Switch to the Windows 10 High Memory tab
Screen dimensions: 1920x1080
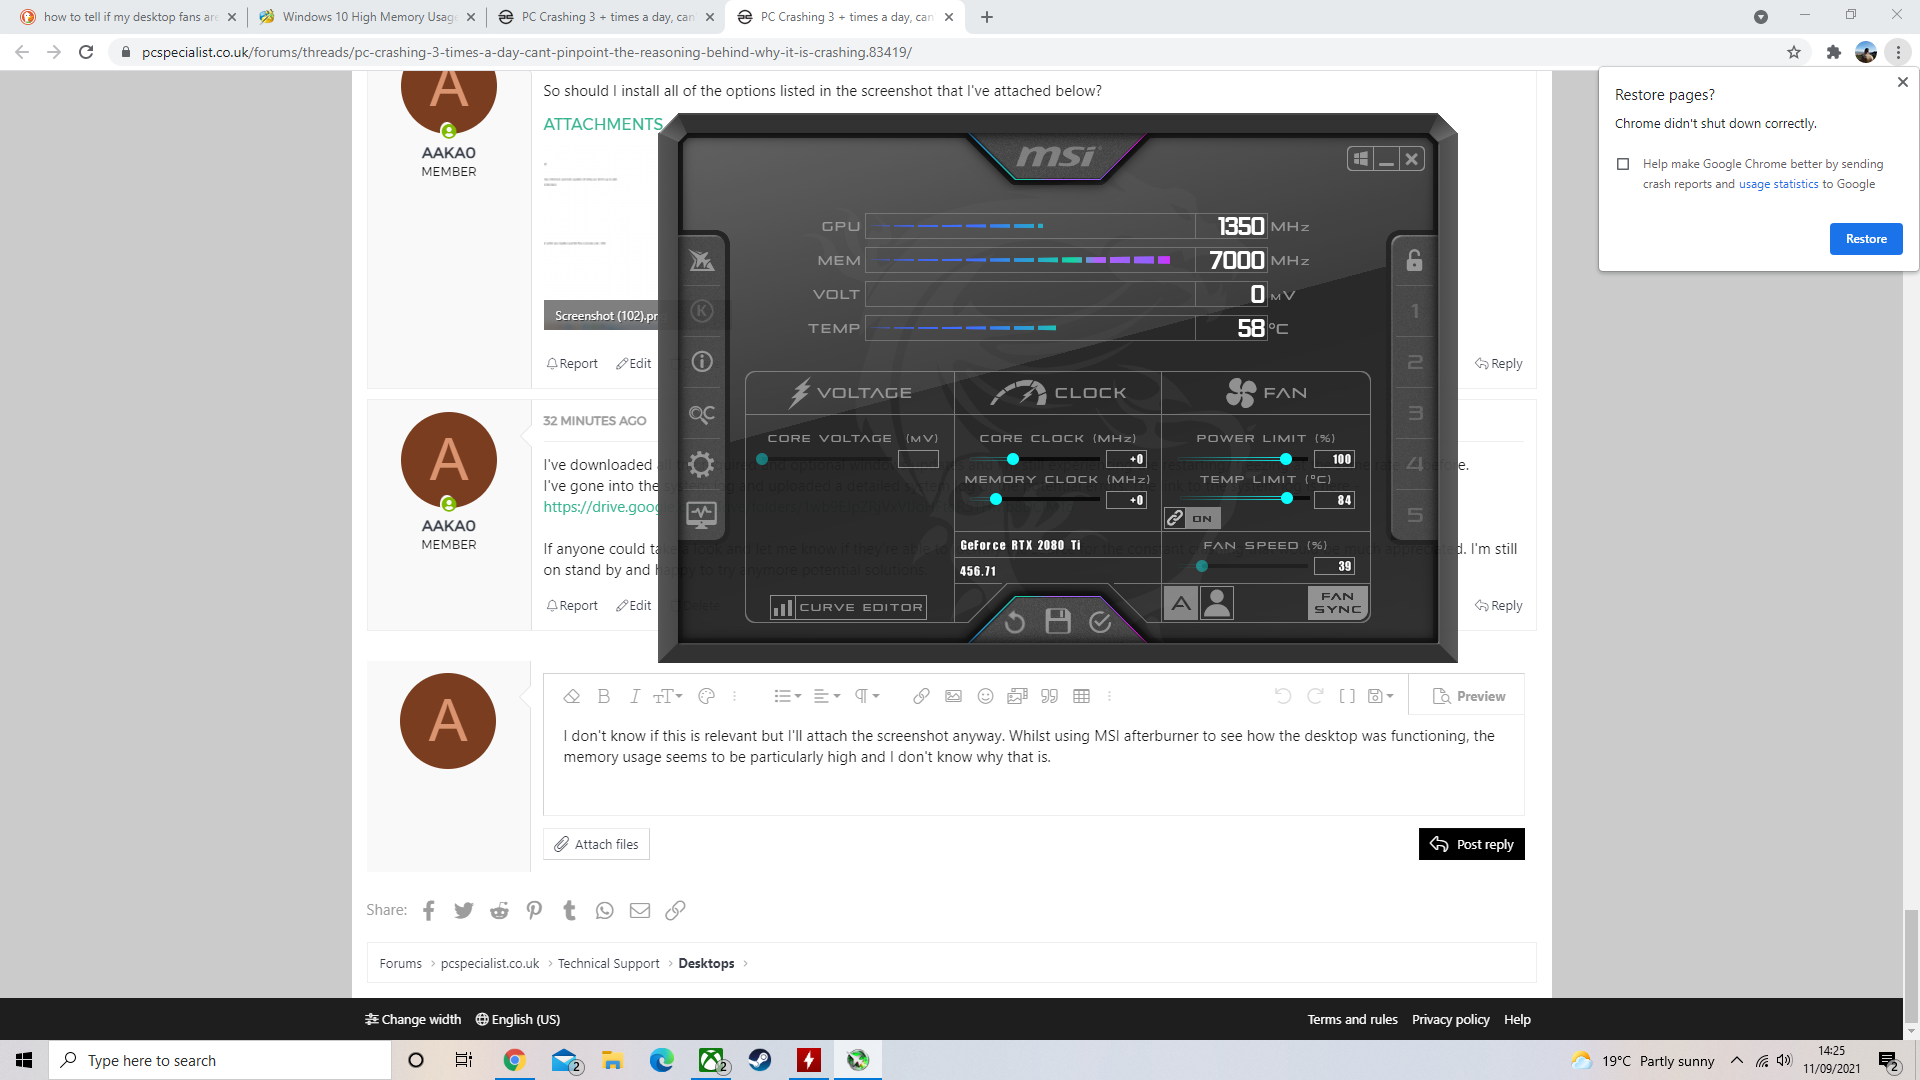pyautogui.click(x=369, y=17)
